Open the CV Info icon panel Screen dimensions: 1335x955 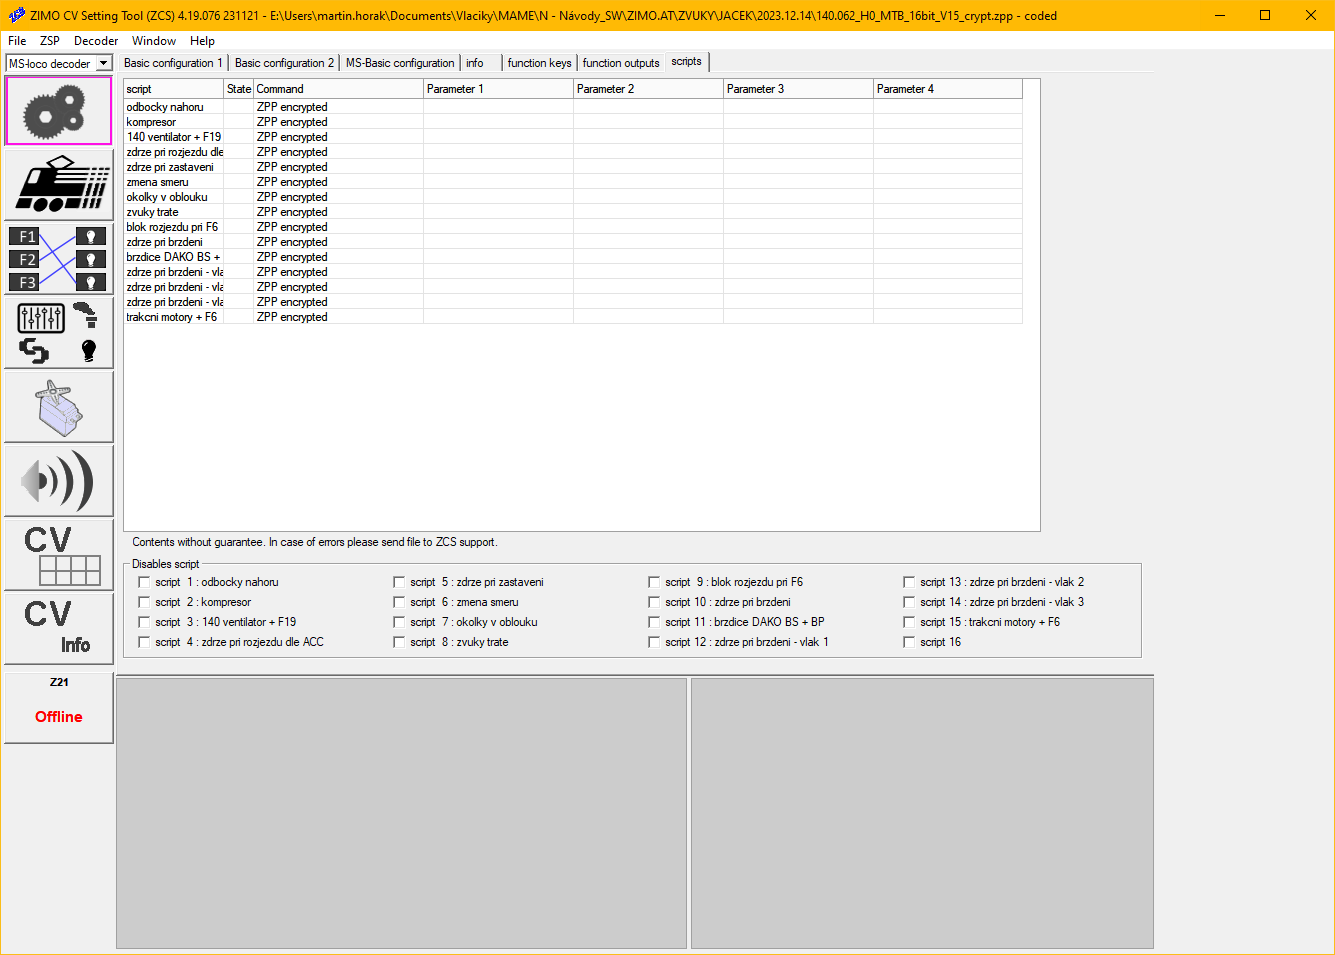(x=58, y=629)
